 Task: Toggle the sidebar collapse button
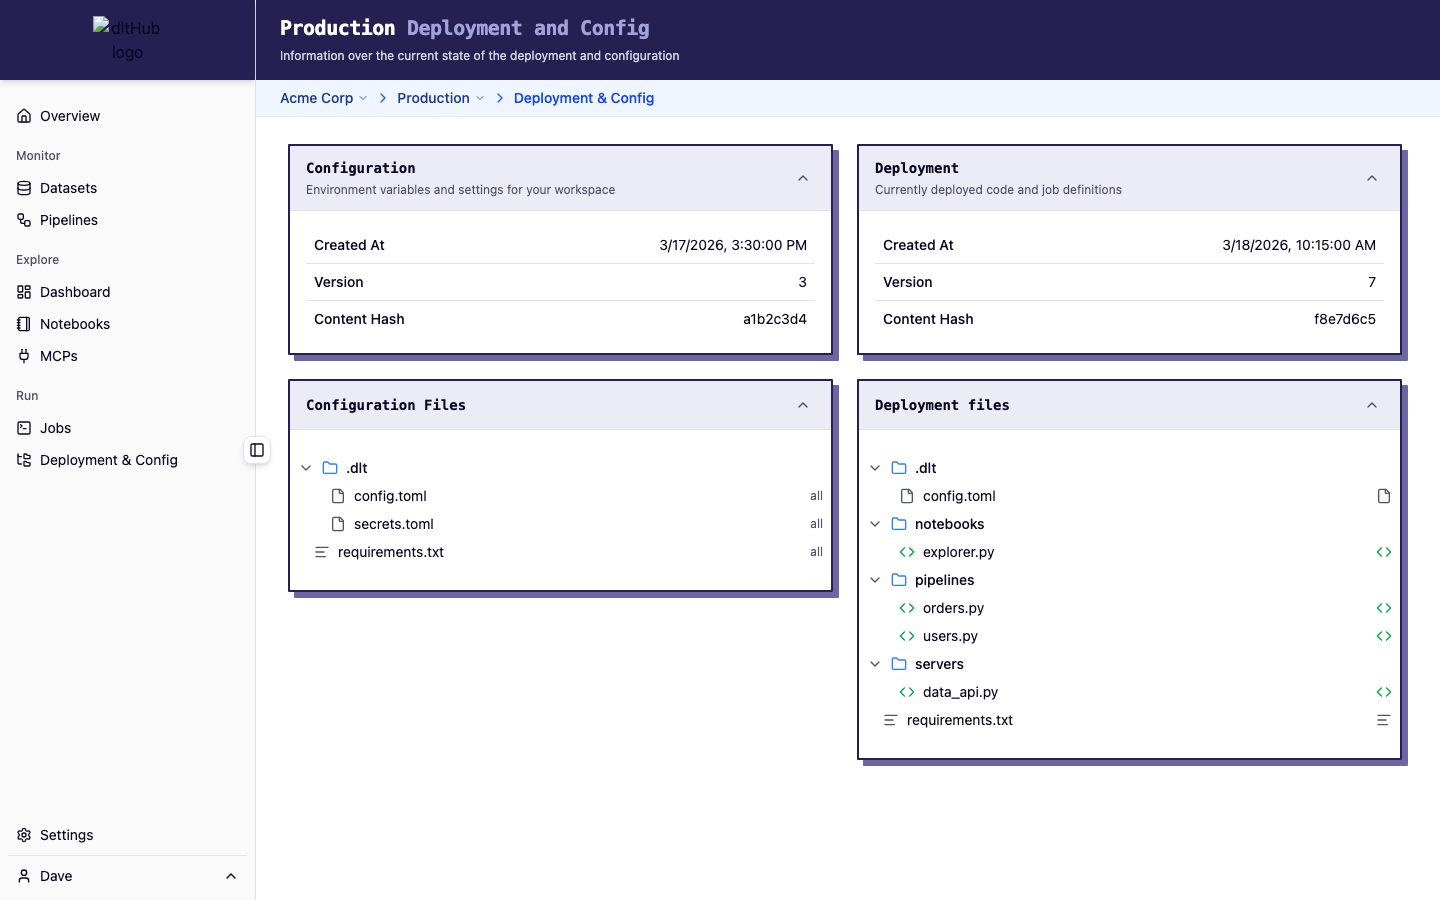(257, 450)
